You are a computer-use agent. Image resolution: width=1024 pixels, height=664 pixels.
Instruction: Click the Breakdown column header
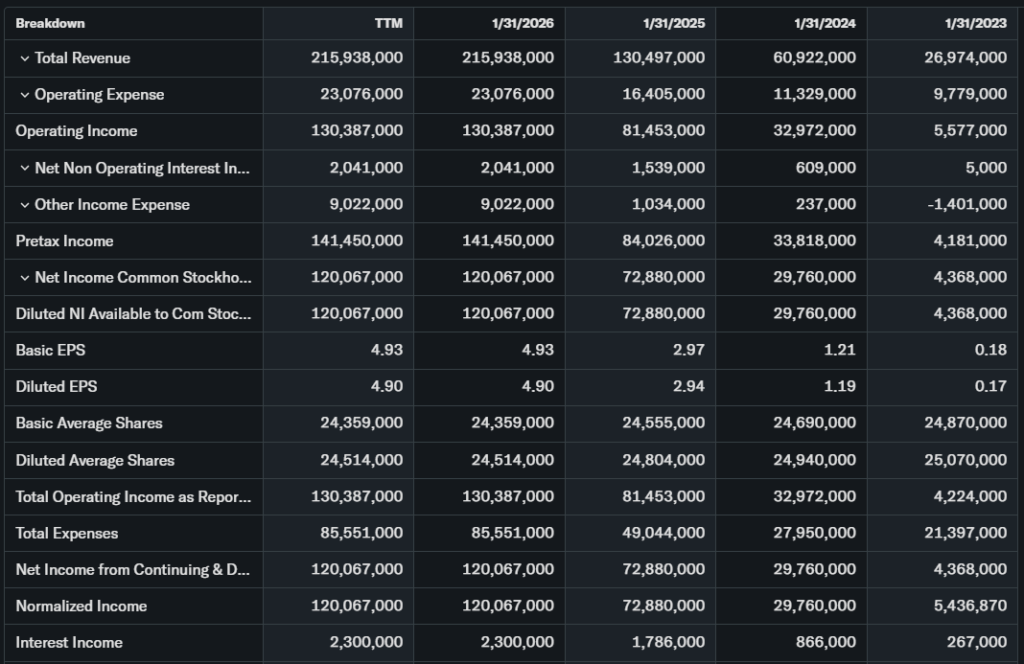50,23
